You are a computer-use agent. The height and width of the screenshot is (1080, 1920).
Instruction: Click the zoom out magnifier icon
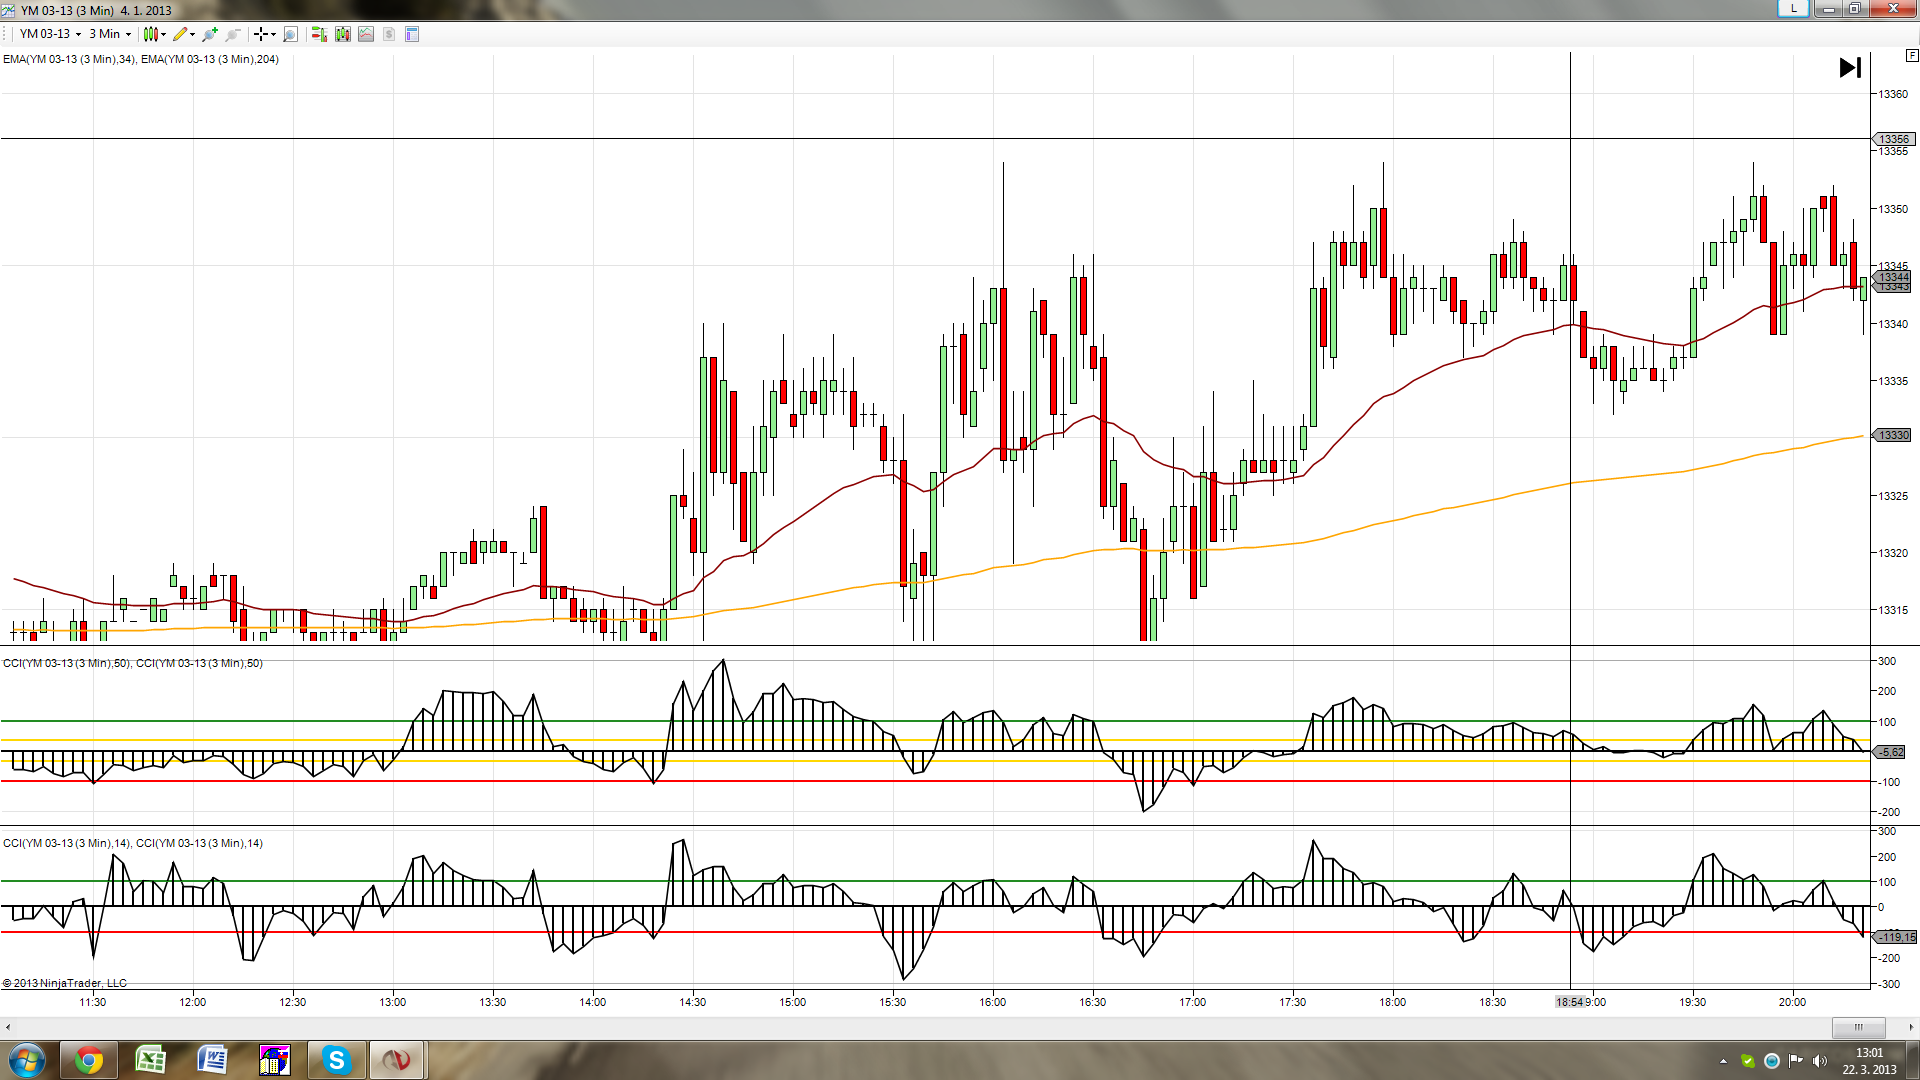232,34
